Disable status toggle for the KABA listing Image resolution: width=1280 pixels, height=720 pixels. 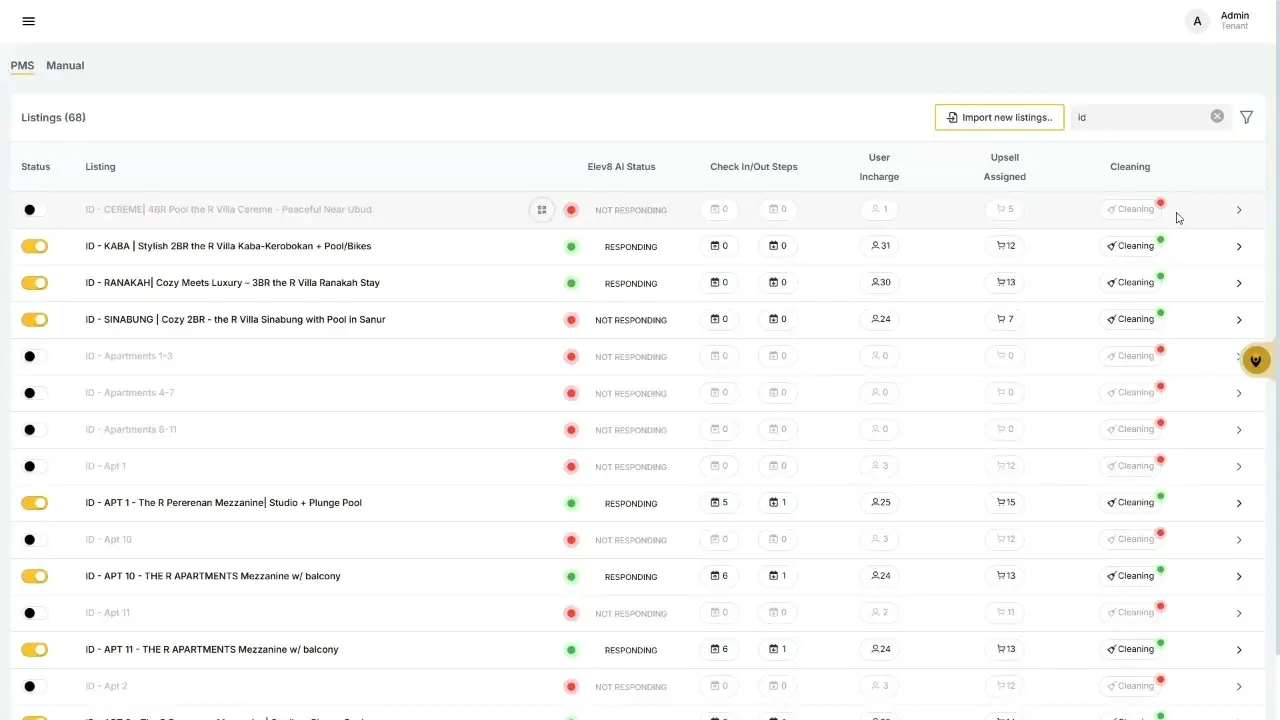[x=34, y=246]
